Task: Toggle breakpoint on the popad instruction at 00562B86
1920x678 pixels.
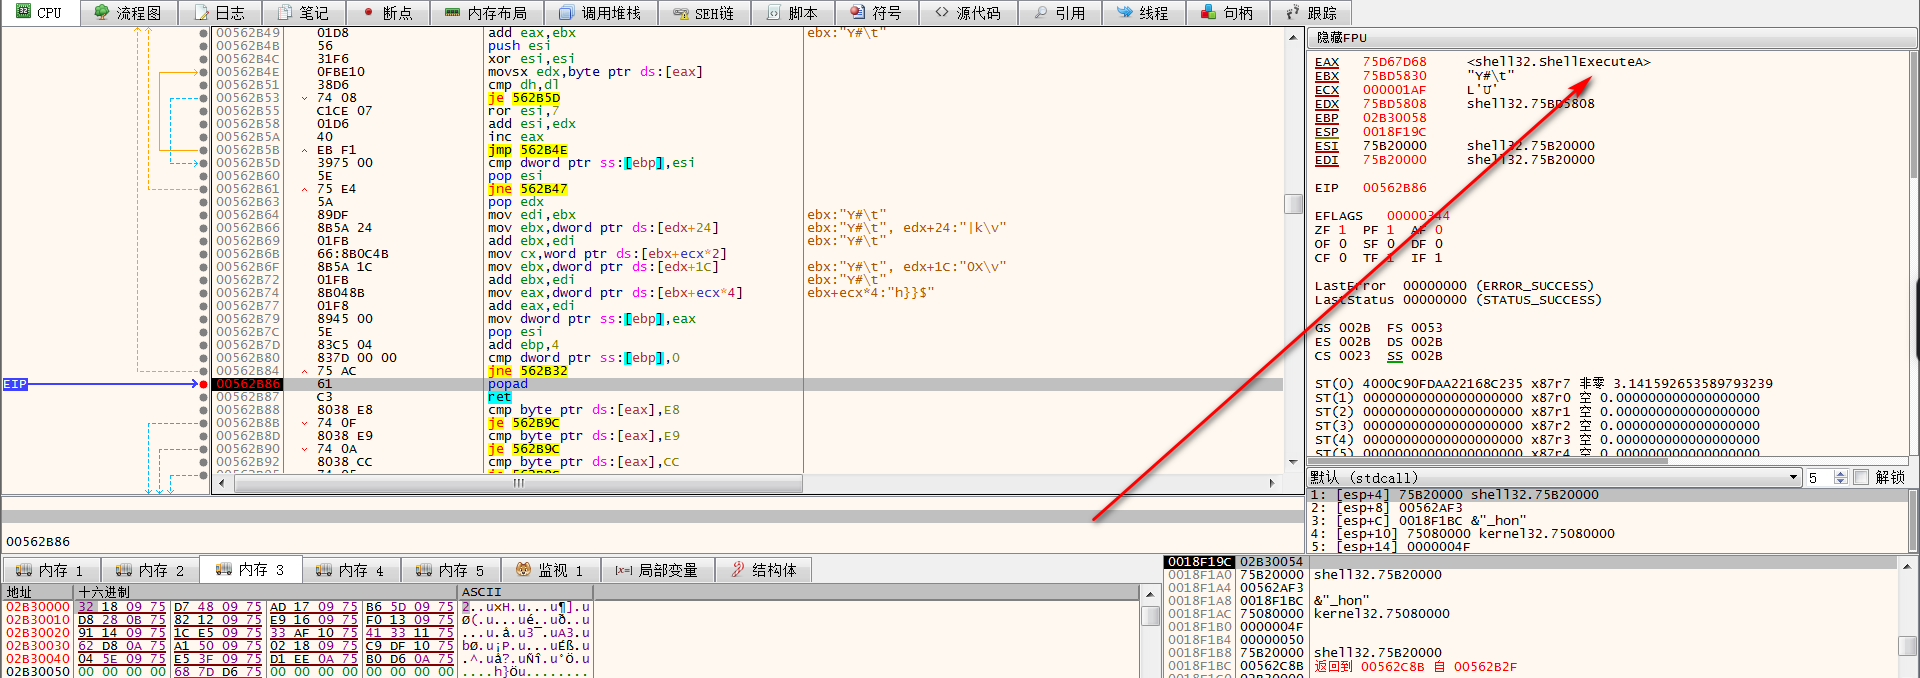Action: coord(204,384)
